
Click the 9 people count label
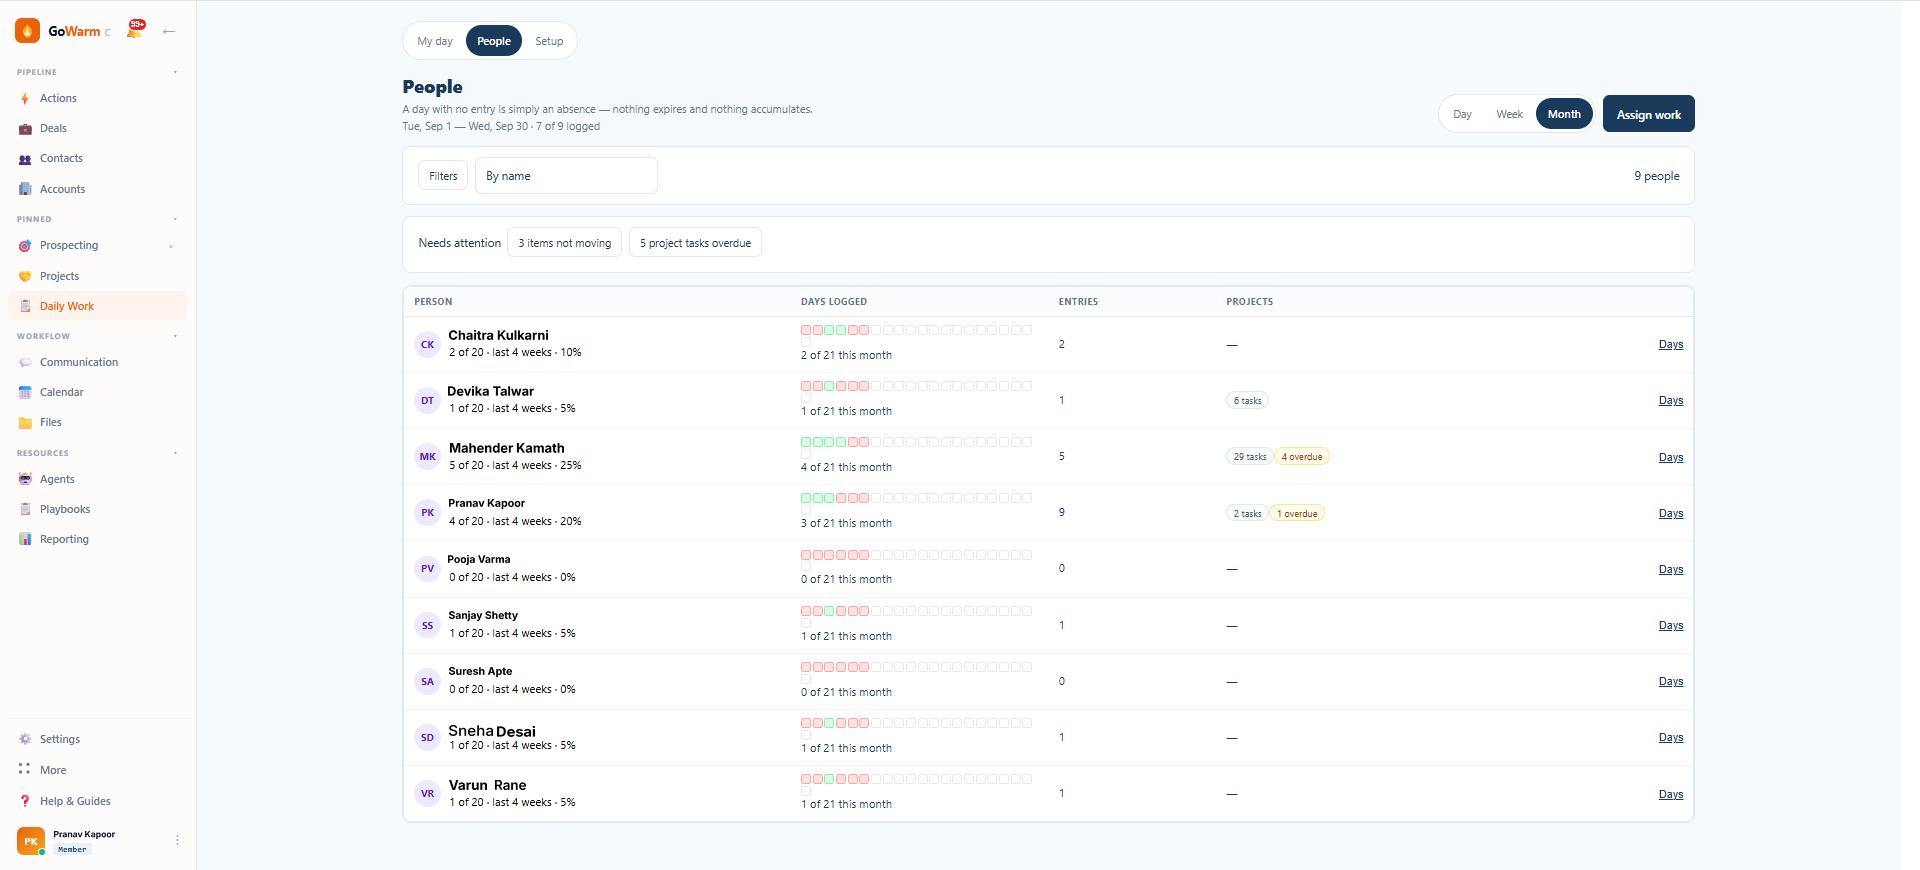(1657, 176)
